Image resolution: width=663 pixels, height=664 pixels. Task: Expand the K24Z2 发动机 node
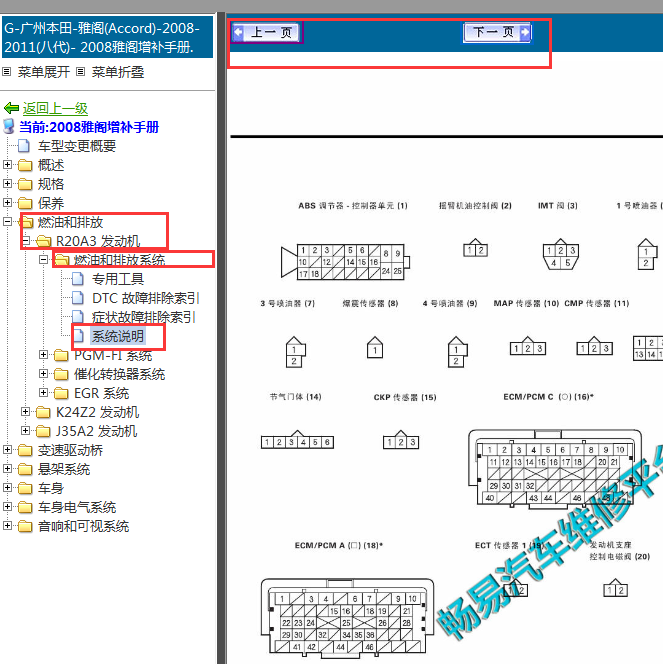click(x=25, y=412)
